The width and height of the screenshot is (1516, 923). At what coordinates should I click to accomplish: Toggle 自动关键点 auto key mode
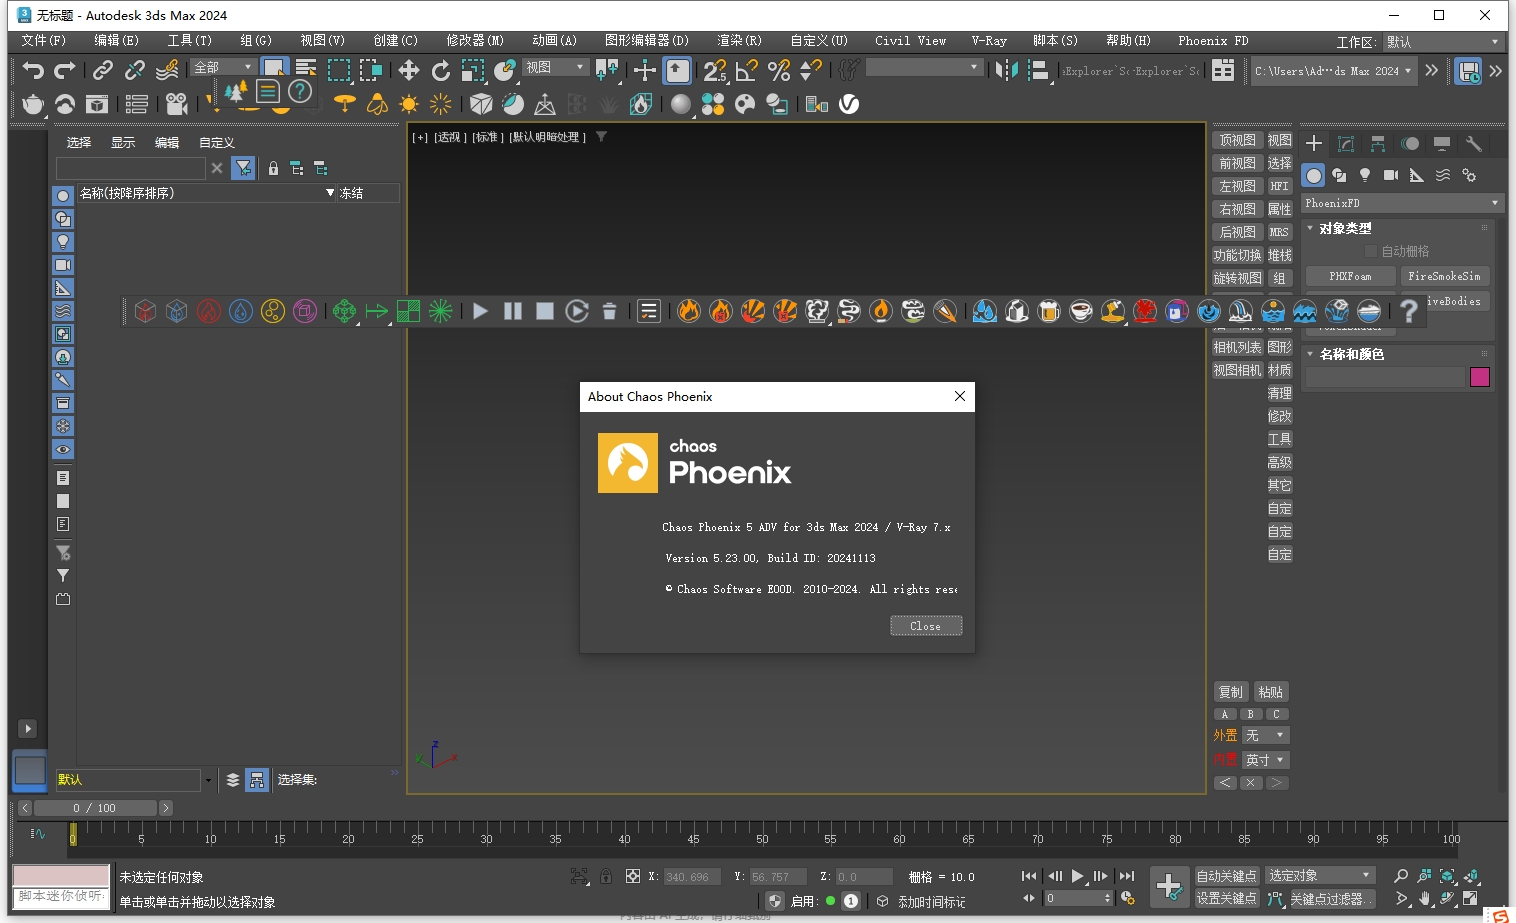tap(1227, 876)
